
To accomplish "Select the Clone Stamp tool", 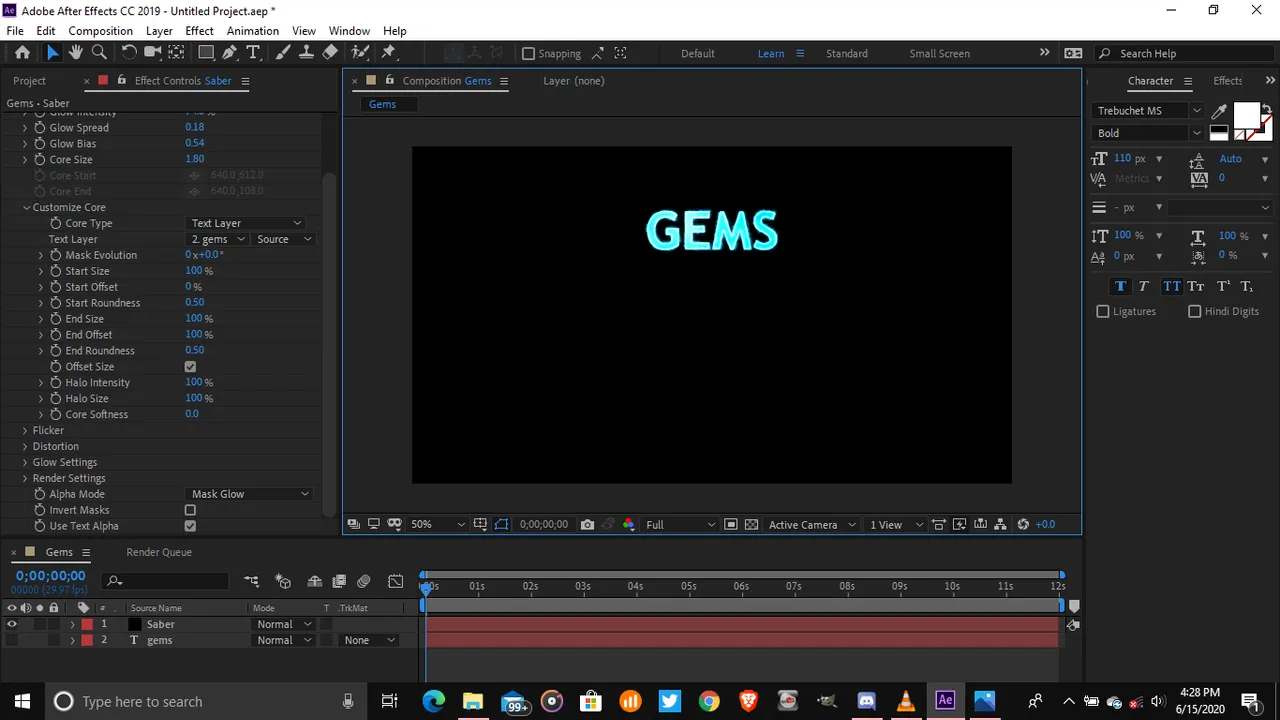I will pos(306,53).
